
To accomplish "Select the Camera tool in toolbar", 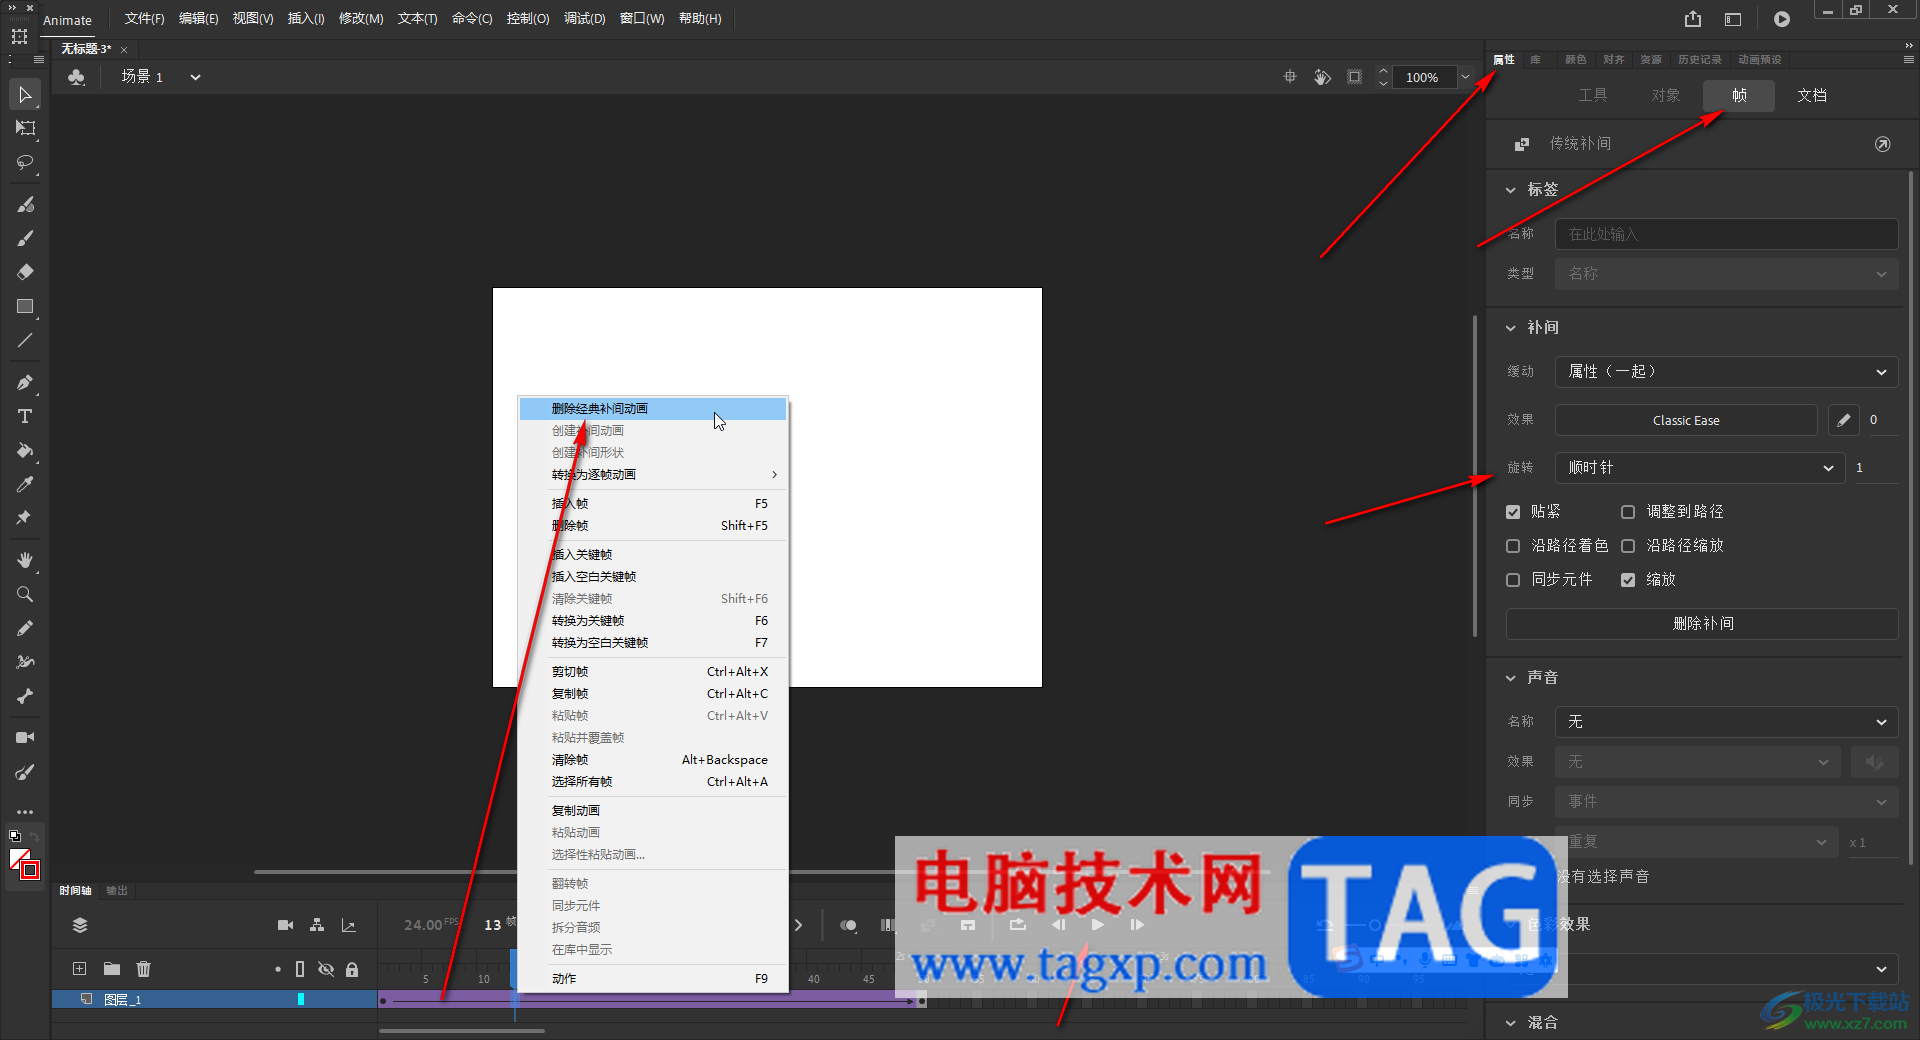I will [x=25, y=737].
